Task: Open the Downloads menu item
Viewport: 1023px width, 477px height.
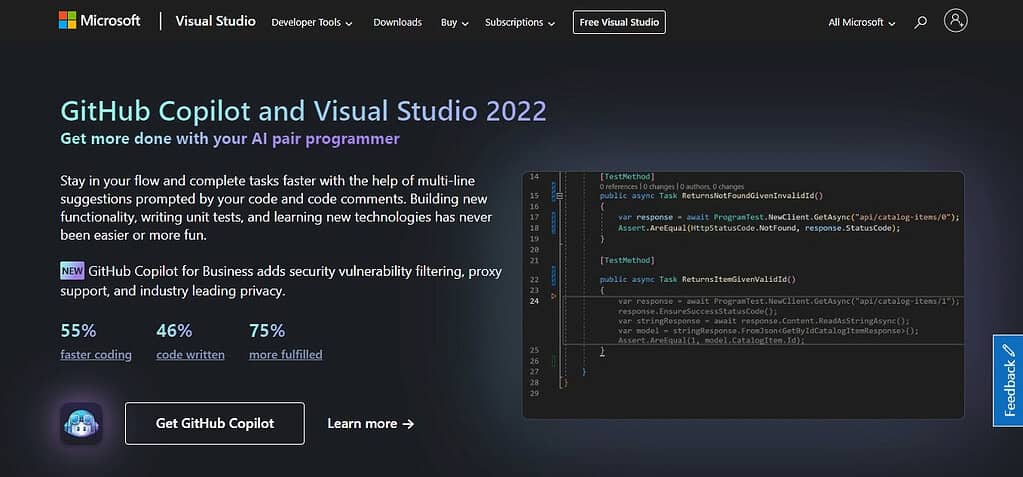Action: 397,22
